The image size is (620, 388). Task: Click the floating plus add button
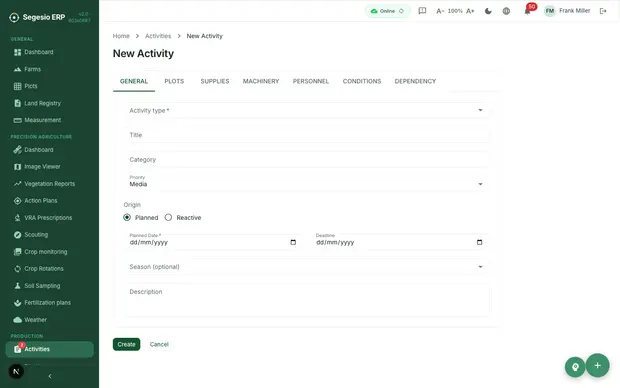597,365
